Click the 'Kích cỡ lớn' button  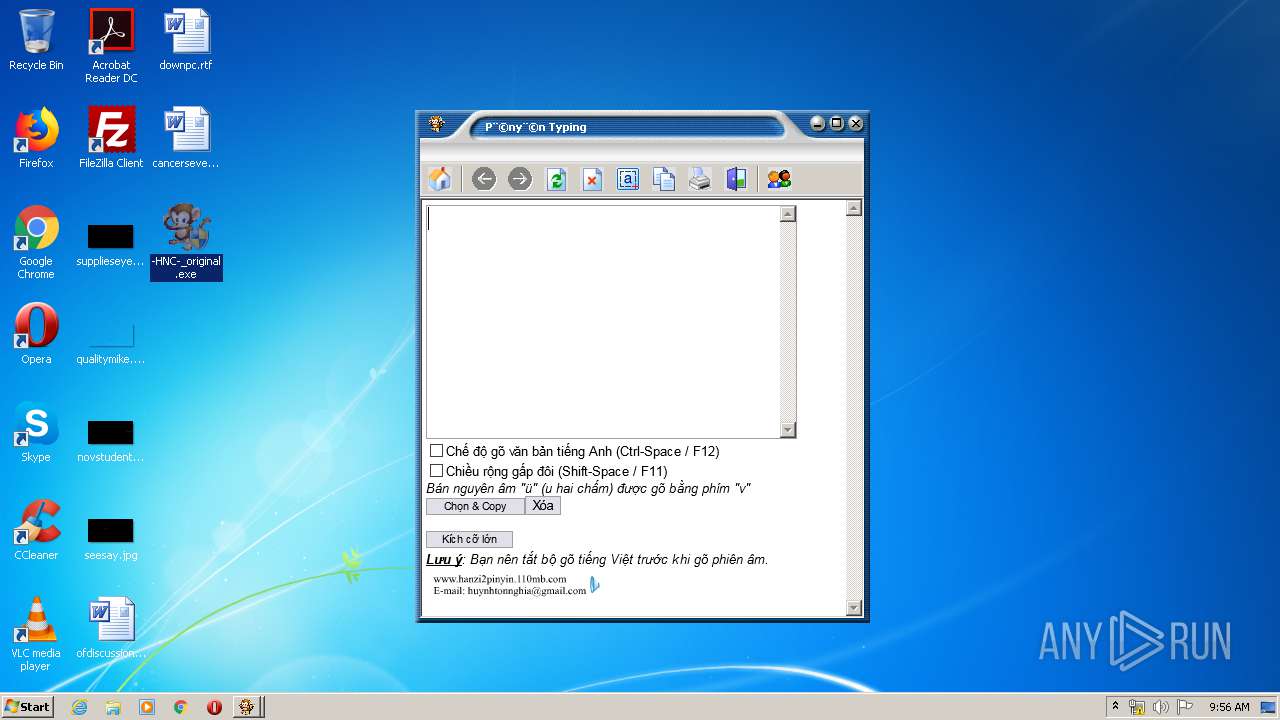click(x=469, y=539)
